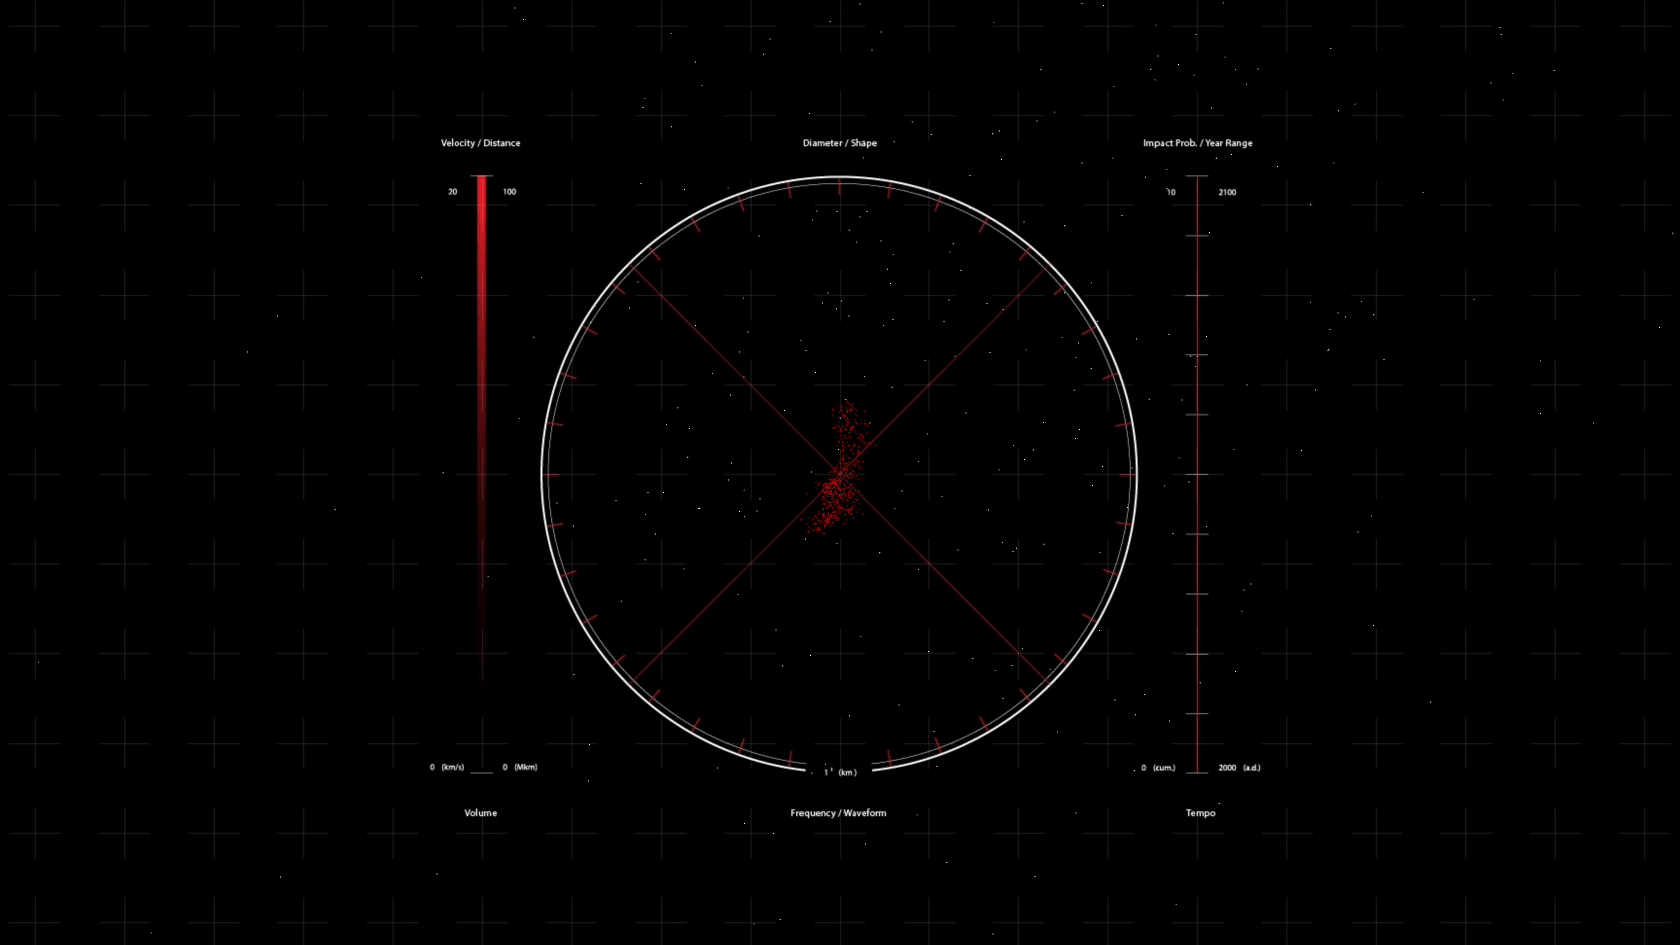This screenshot has width=1680, height=945.
Task: Select the Frequency / Waveform label
Action: point(838,813)
